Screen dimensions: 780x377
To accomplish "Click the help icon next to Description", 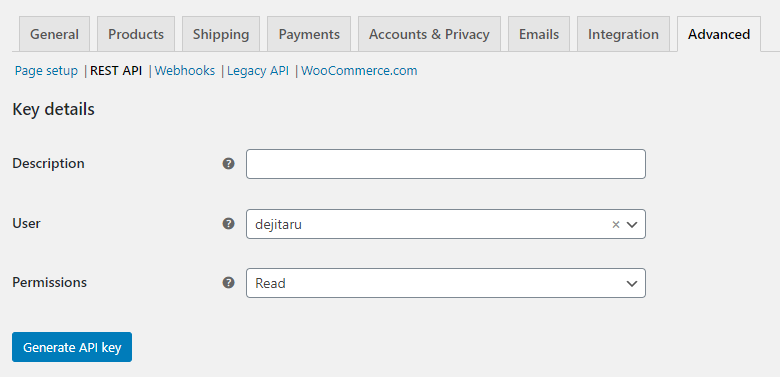I will [228, 164].
